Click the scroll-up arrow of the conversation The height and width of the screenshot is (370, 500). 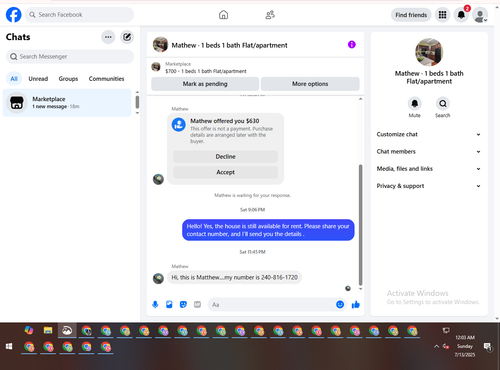(x=360, y=99)
